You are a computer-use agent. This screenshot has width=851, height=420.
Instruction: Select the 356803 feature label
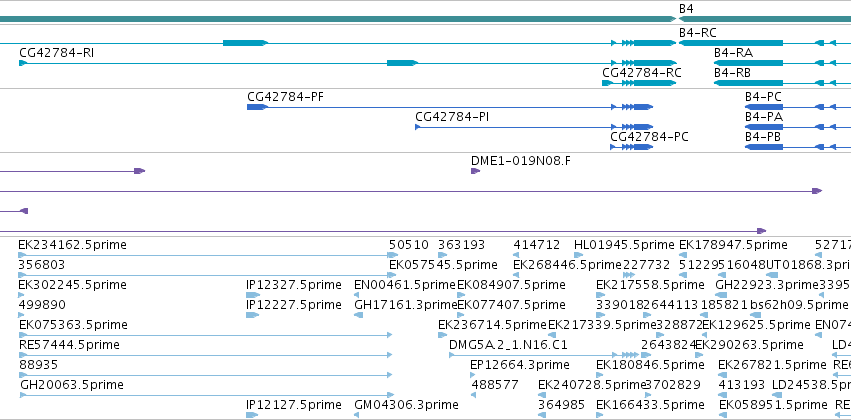(41, 265)
